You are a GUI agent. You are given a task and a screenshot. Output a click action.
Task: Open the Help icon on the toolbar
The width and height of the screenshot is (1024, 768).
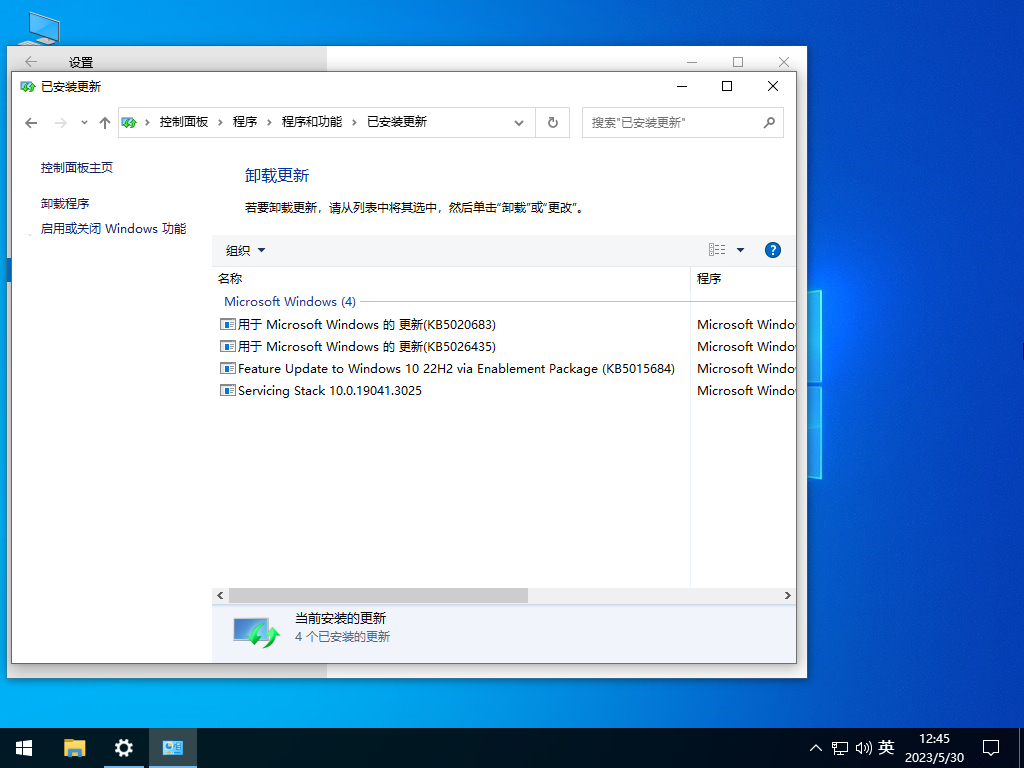coord(773,250)
